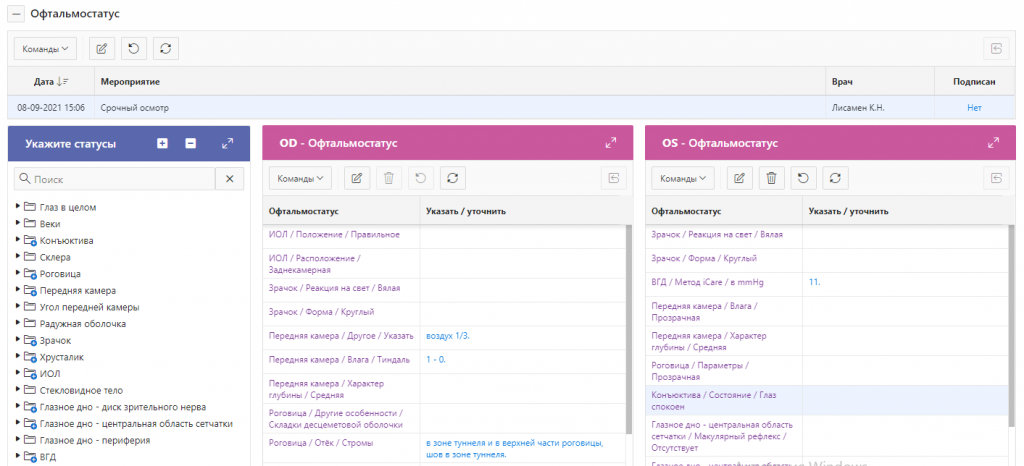Maximize the OS - Офтальмостатус panel
1024x466 pixels.
point(993,144)
